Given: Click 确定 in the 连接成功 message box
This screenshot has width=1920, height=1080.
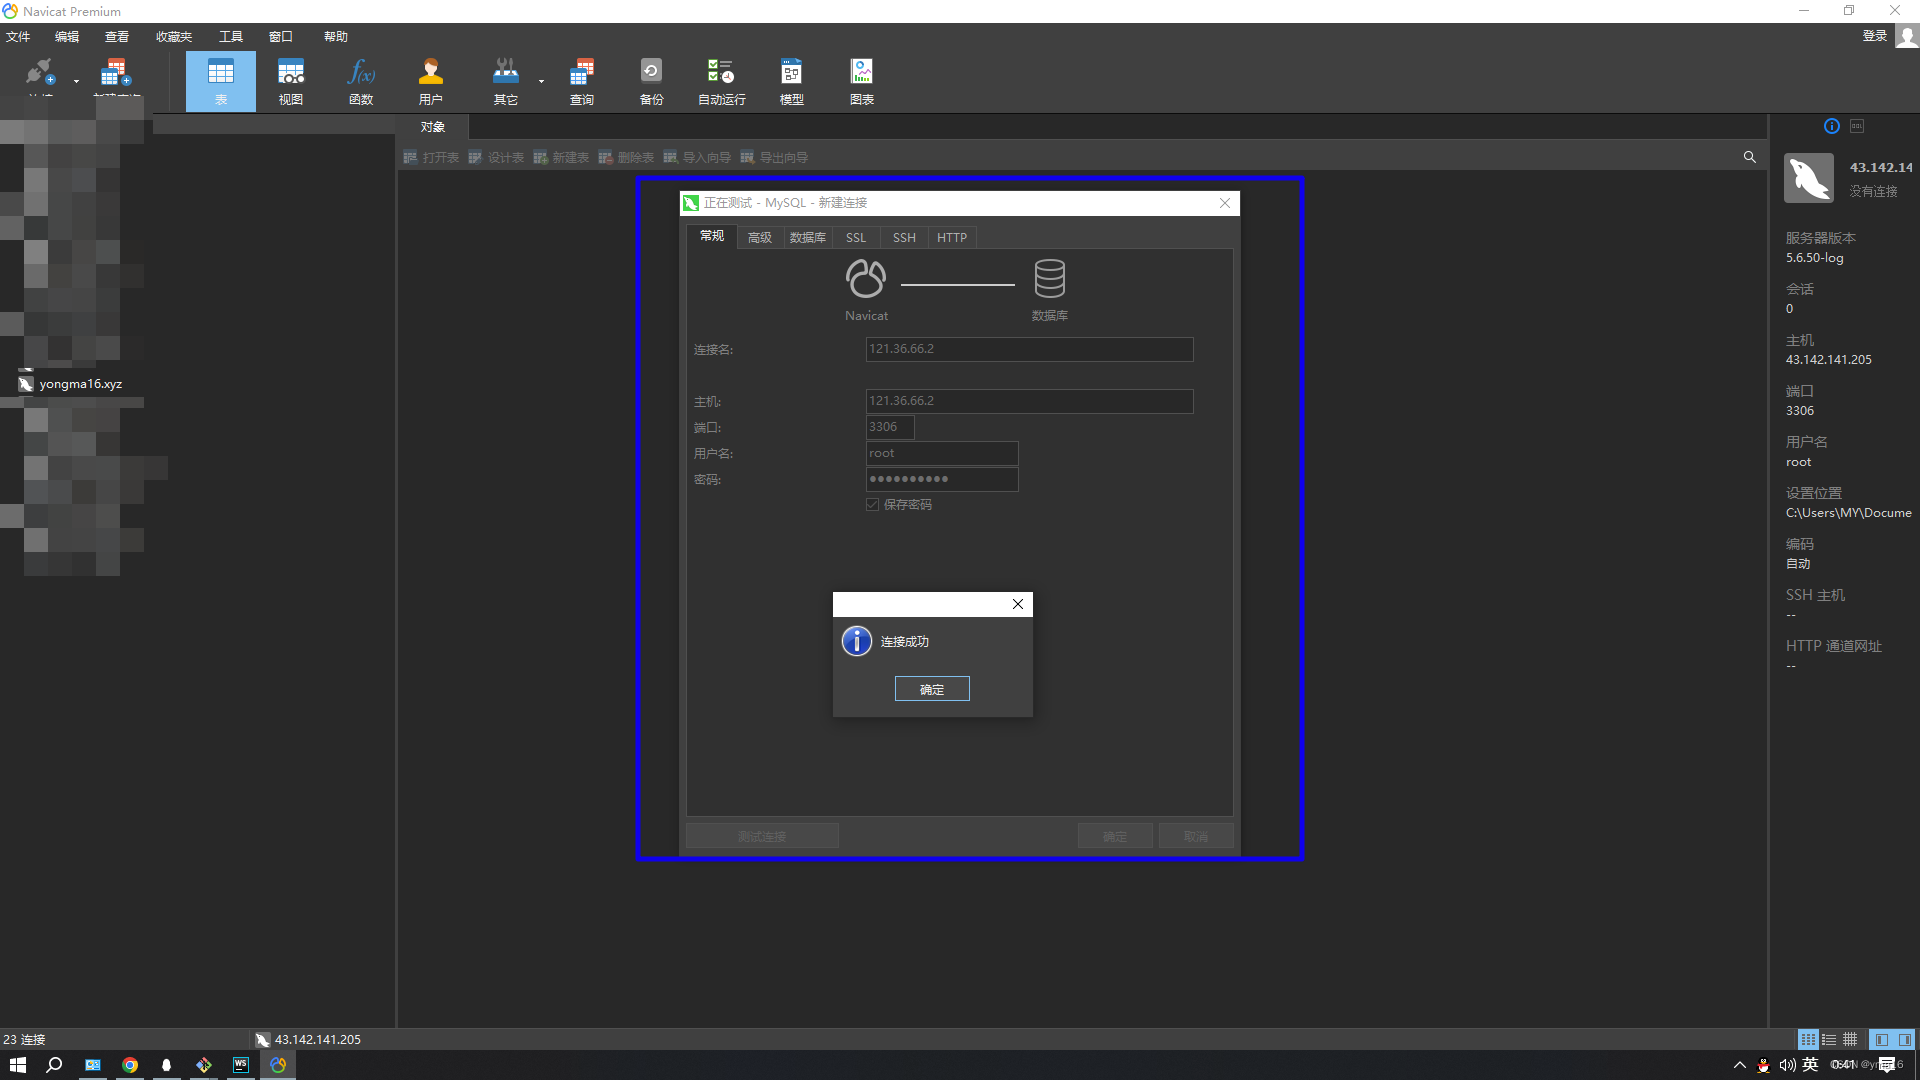Looking at the screenshot, I should tap(932, 689).
